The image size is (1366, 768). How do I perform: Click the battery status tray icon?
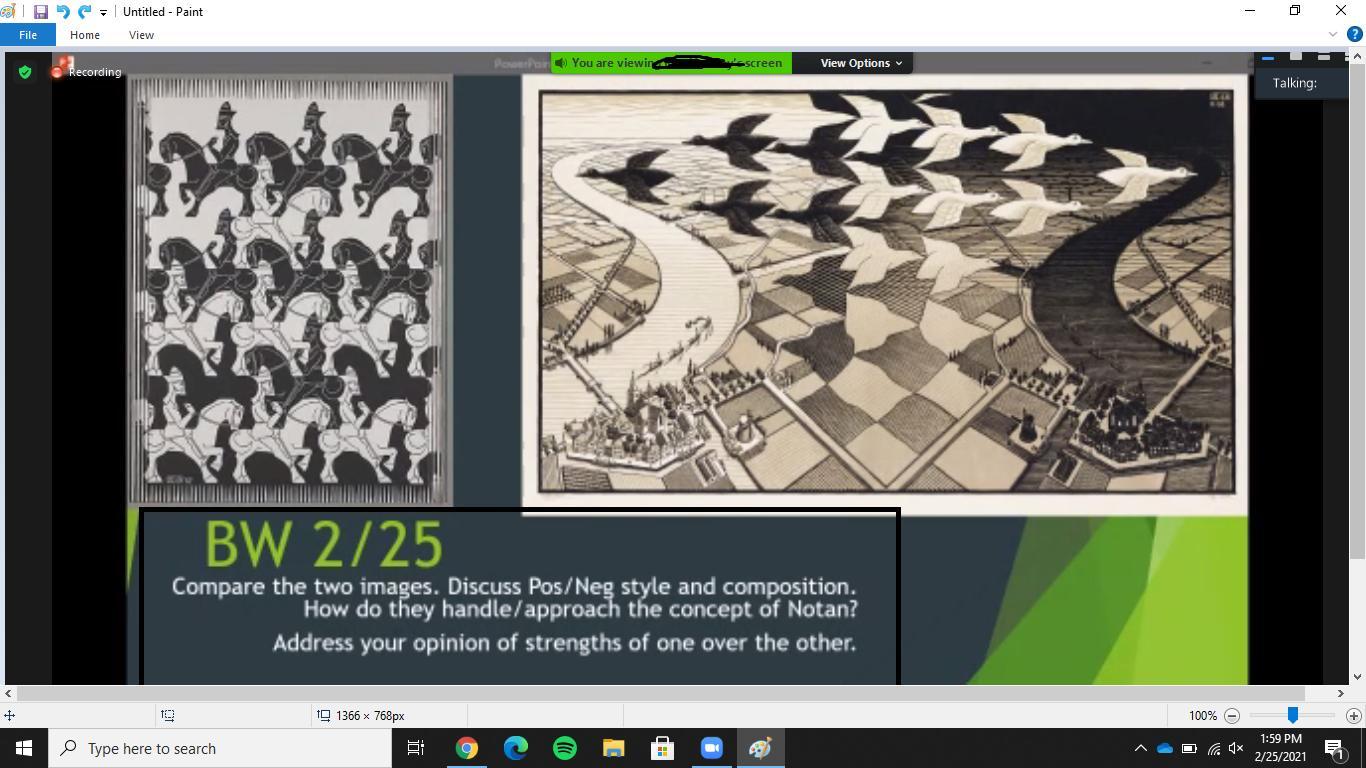click(1189, 748)
